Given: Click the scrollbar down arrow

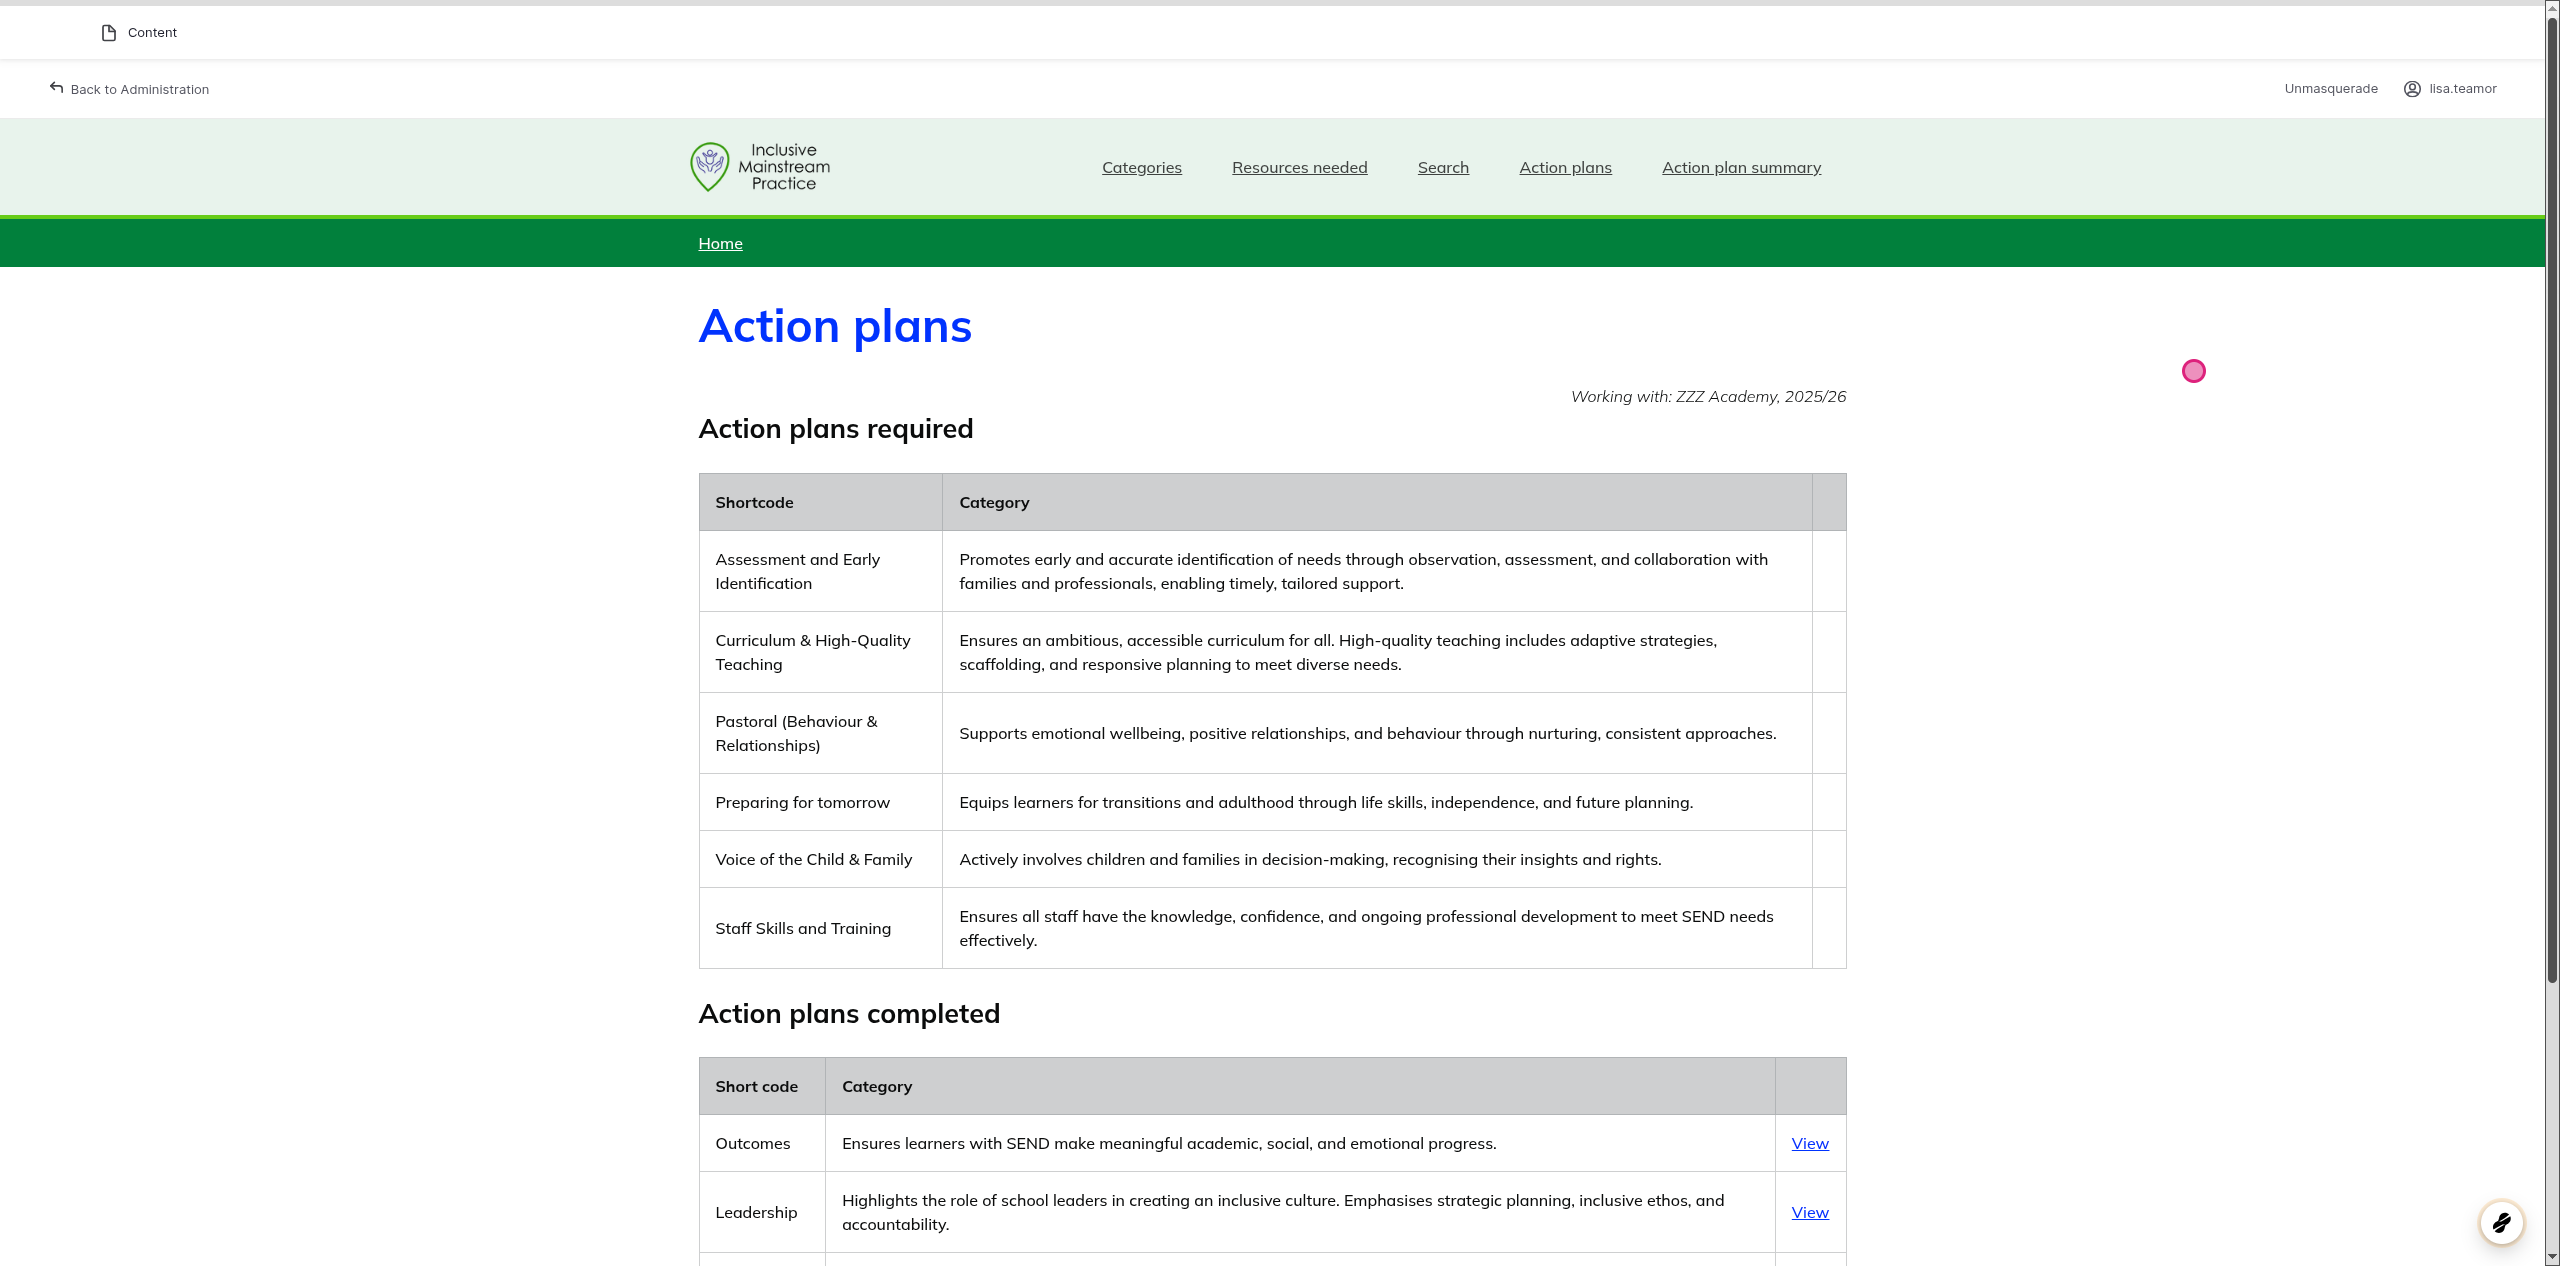Looking at the screenshot, I should coord(2552,1258).
